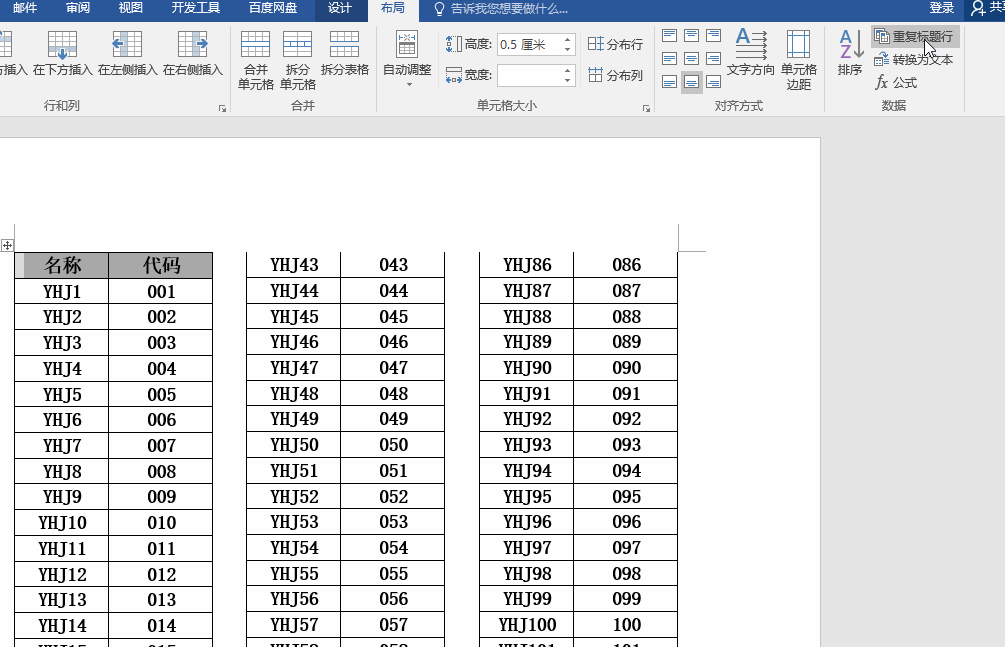This screenshot has width=1005, height=647.
Task: Insert row below with 在下方插入
Action: (x=62, y=54)
